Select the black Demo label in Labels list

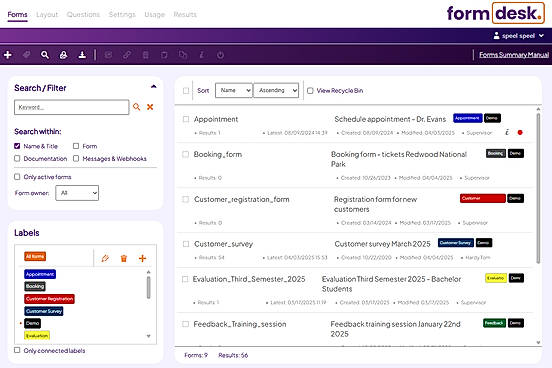(x=32, y=323)
